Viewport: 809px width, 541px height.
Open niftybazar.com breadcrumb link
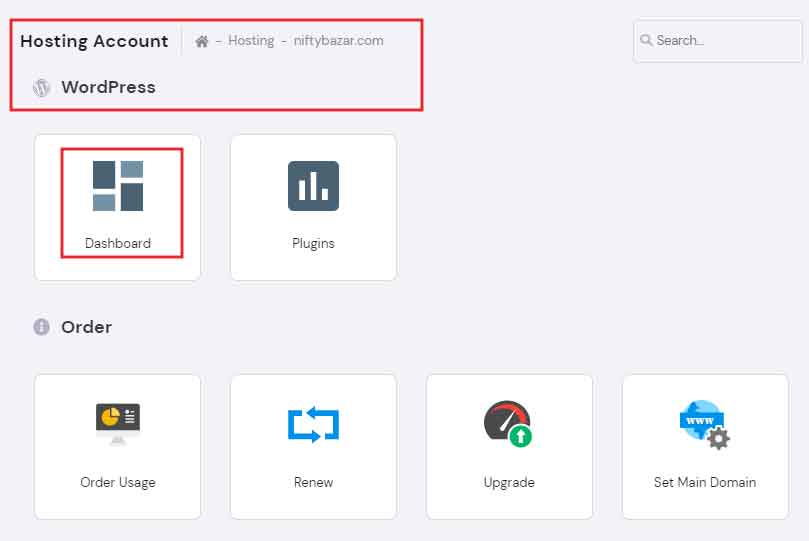pos(338,41)
